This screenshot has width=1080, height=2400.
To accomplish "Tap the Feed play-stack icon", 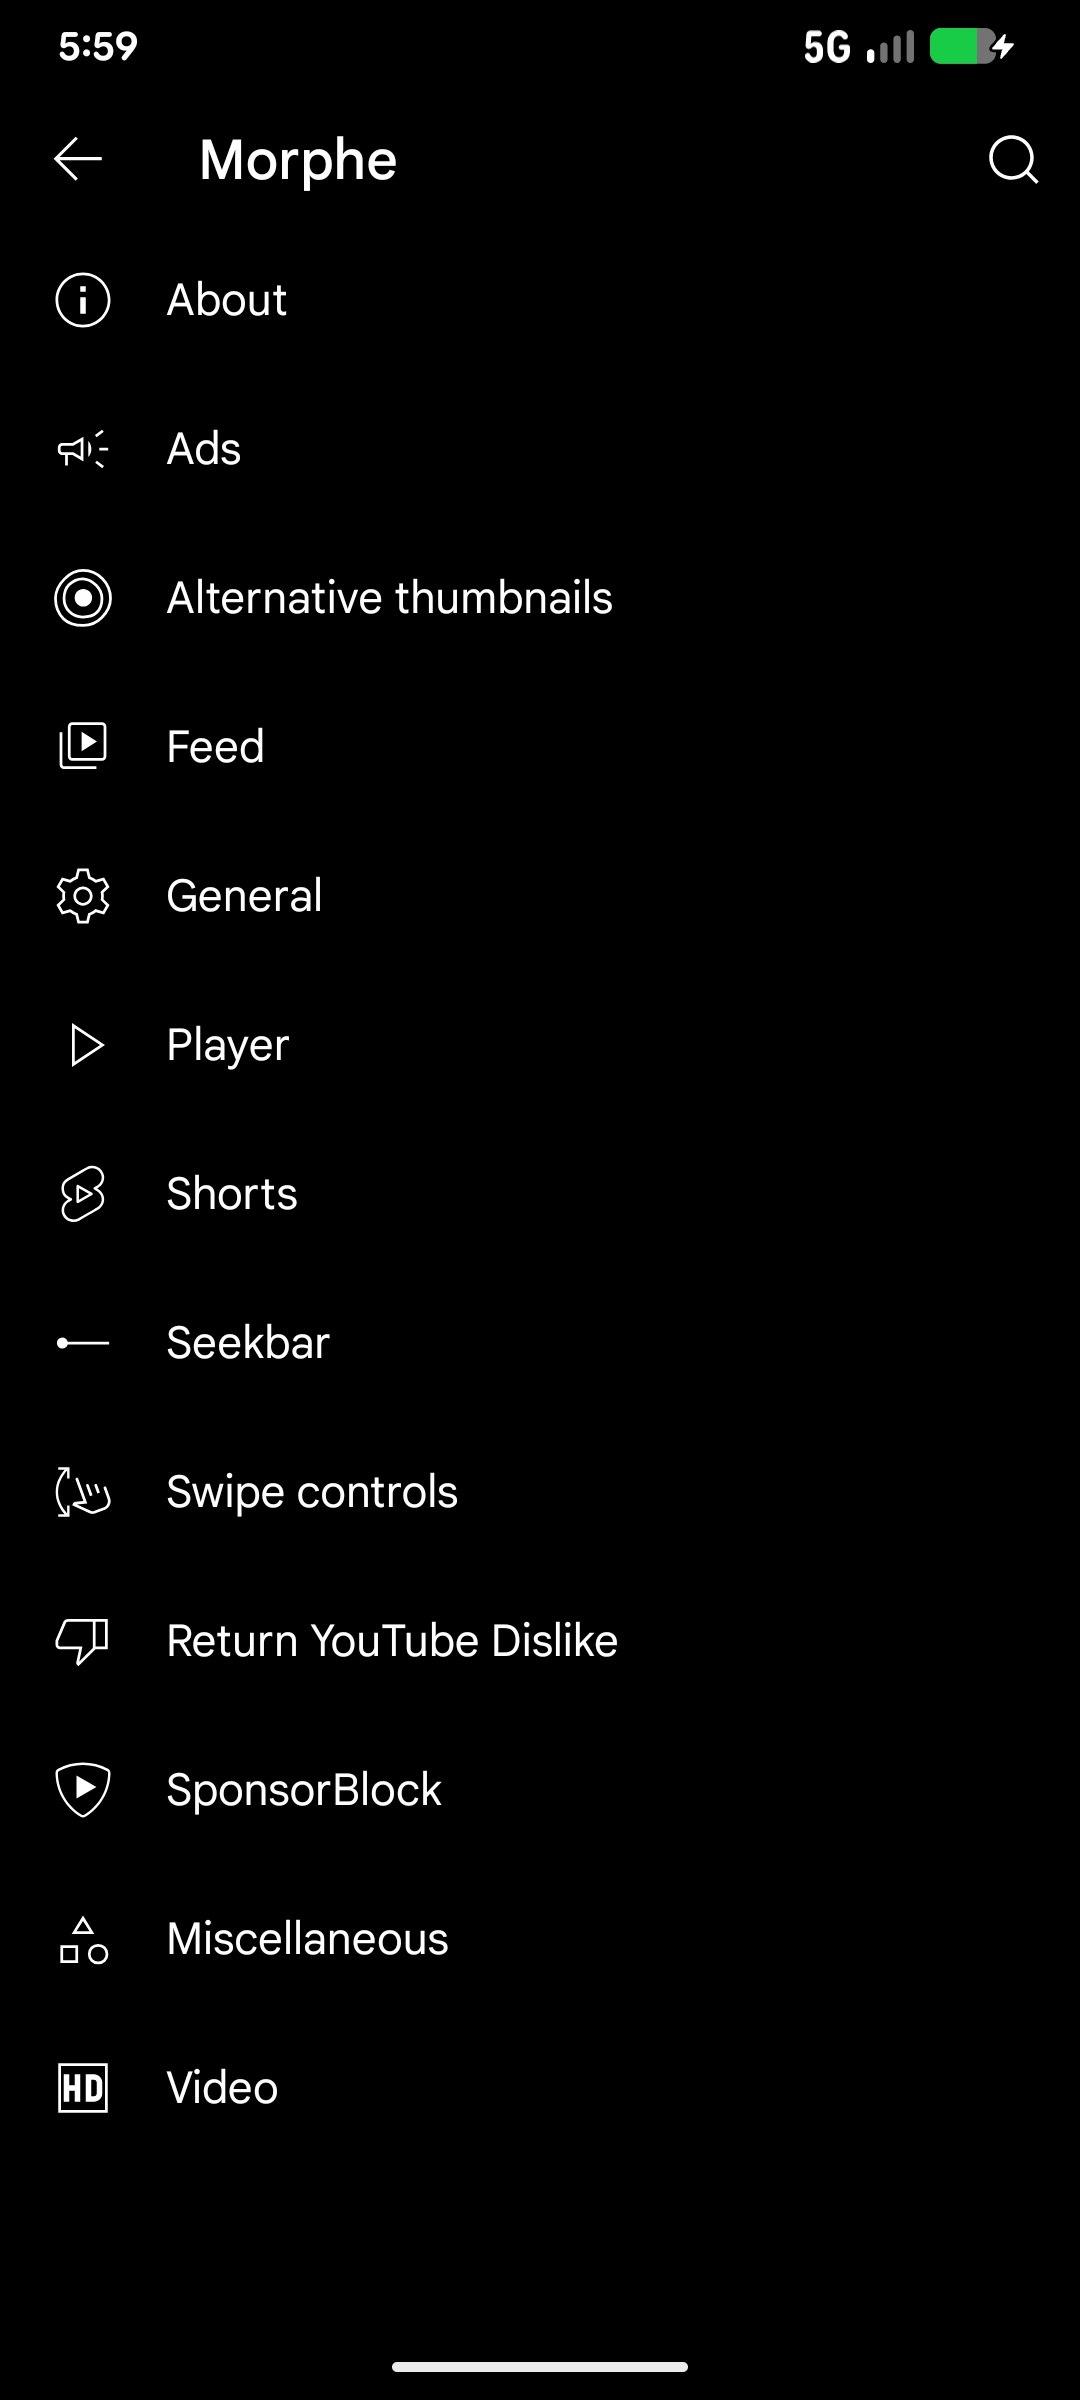I will (83, 746).
